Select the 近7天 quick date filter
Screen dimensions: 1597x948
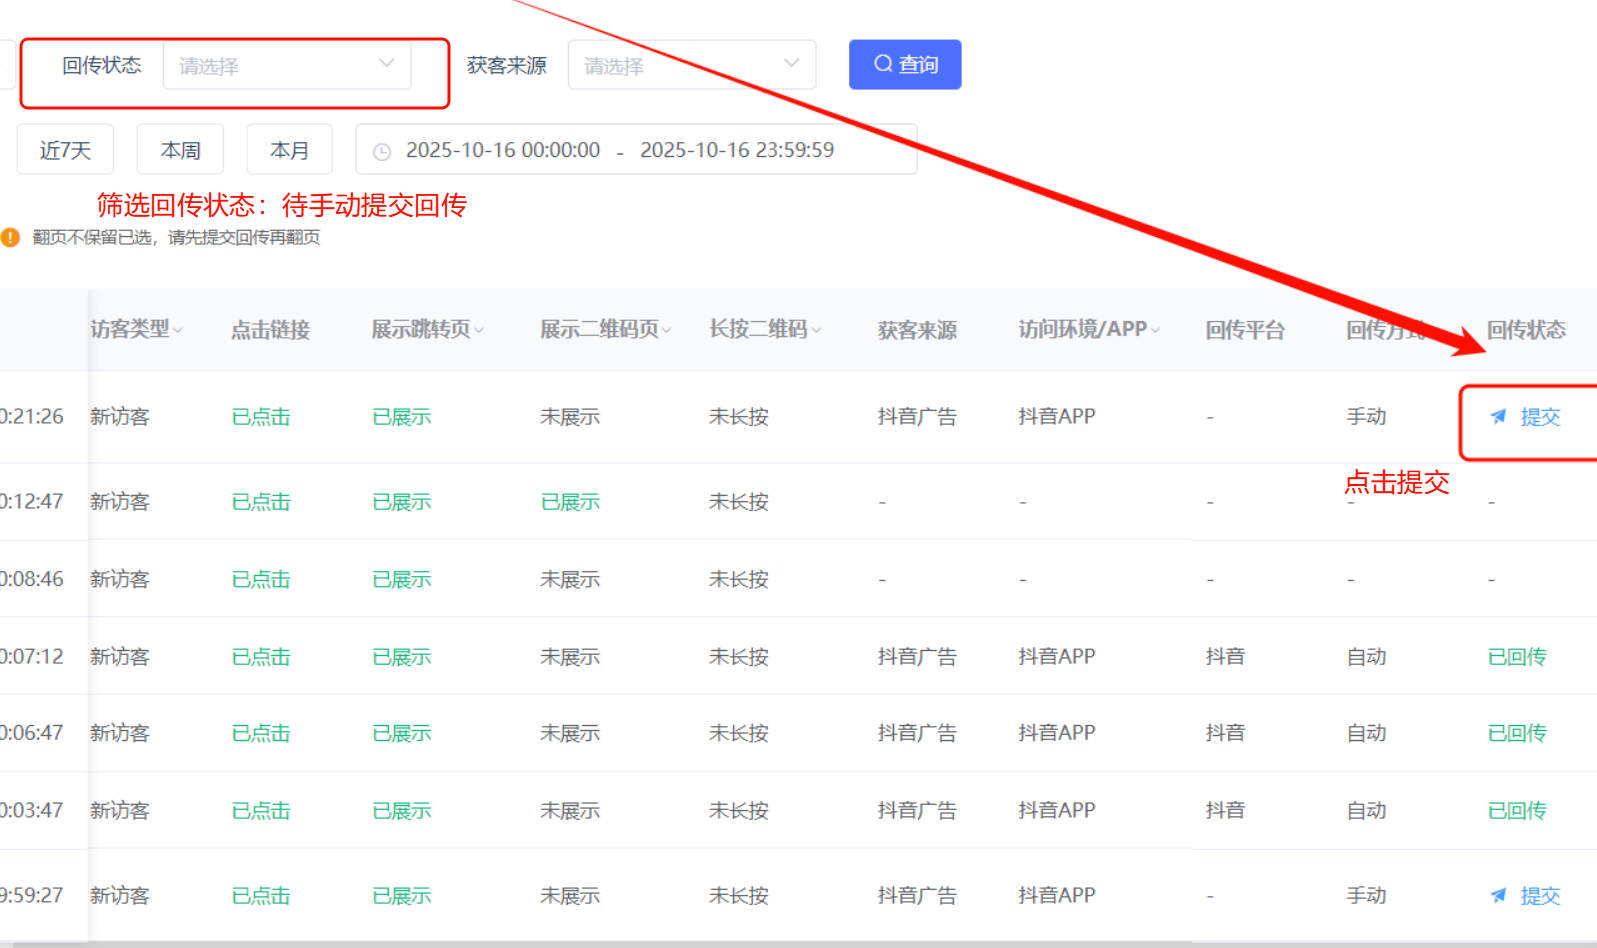(x=65, y=150)
